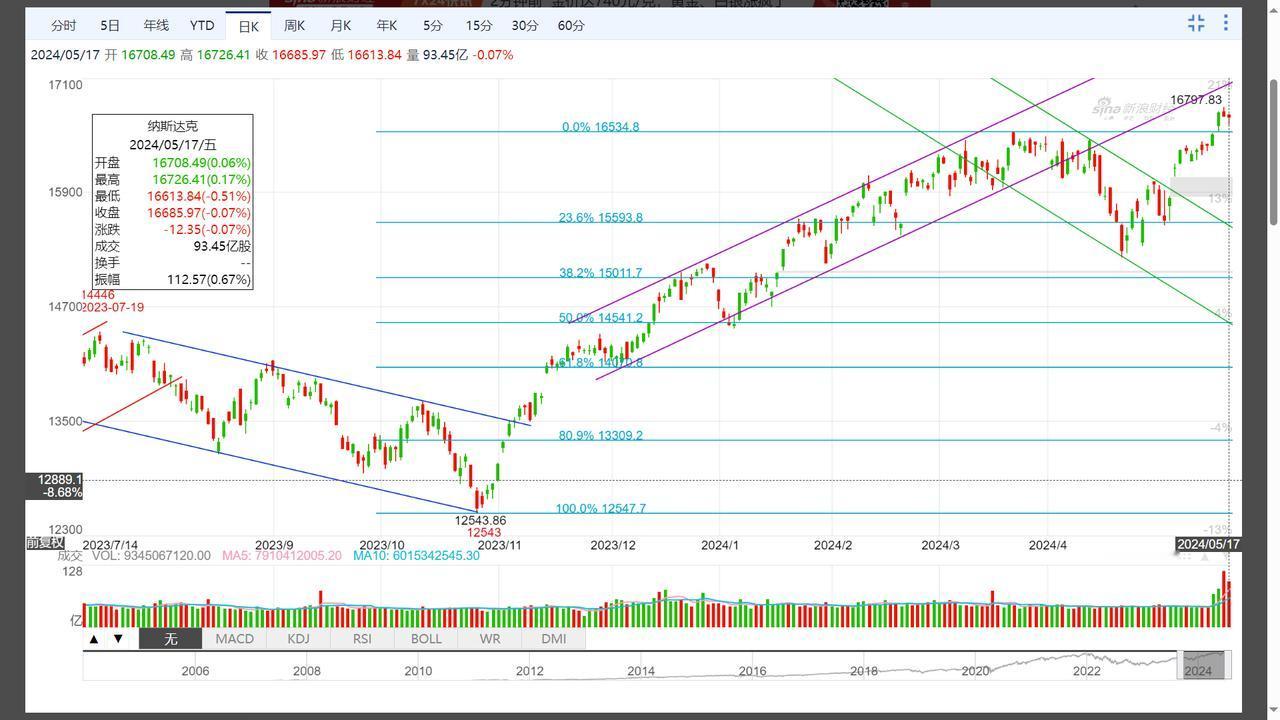Click the MA10 volume average label
The height and width of the screenshot is (720, 1280).
click(416, 555)
